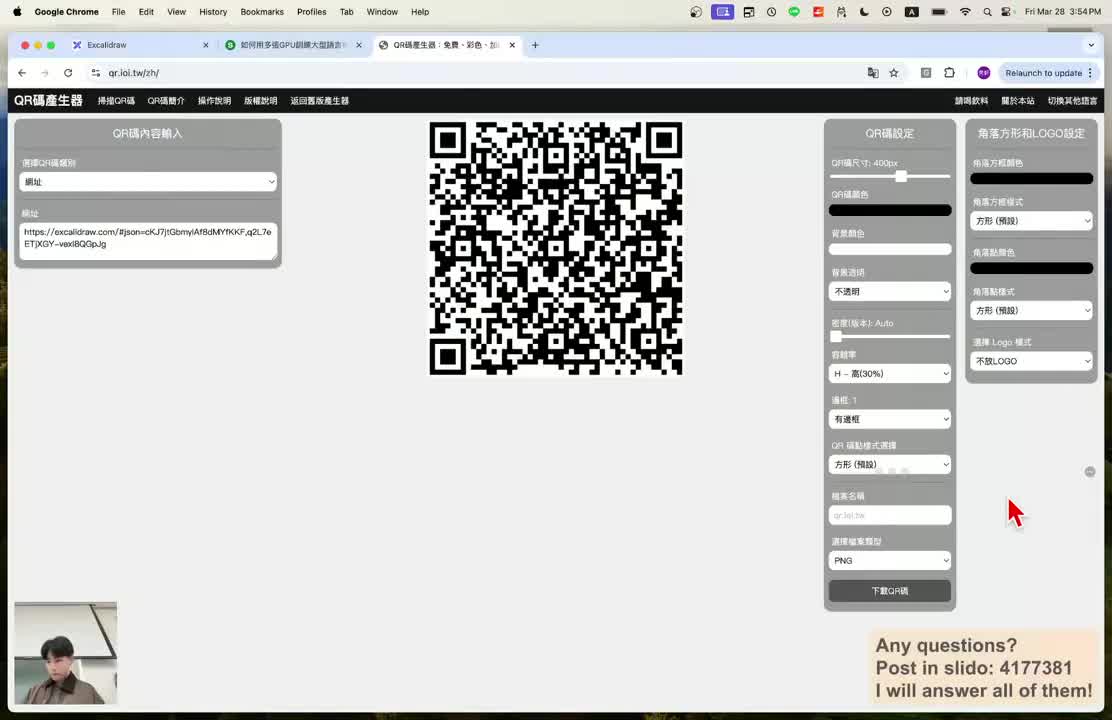Open the Chrome extensions puzzle icon
This screenshot has width=1112, height=720.
[x=949, y=73]
